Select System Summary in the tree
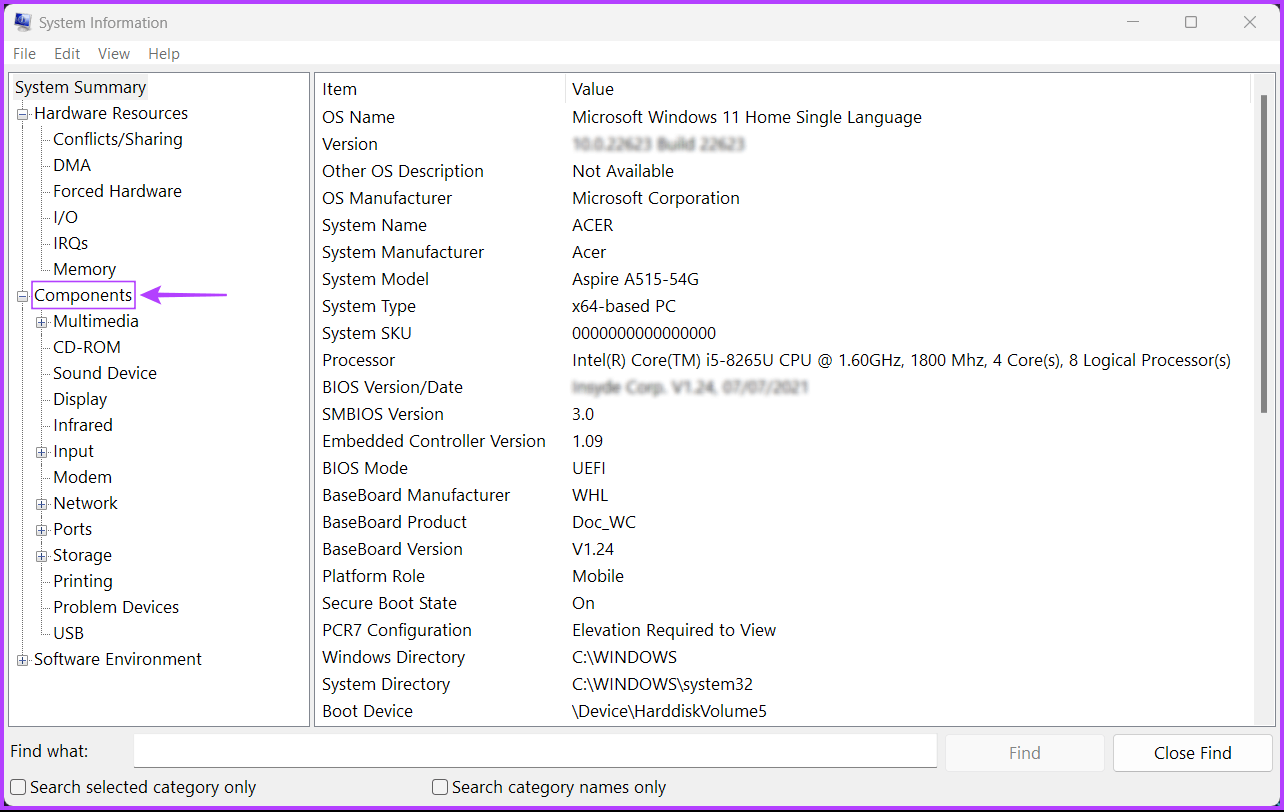This screenshot has height=812, width=1284. pos(81,87)
